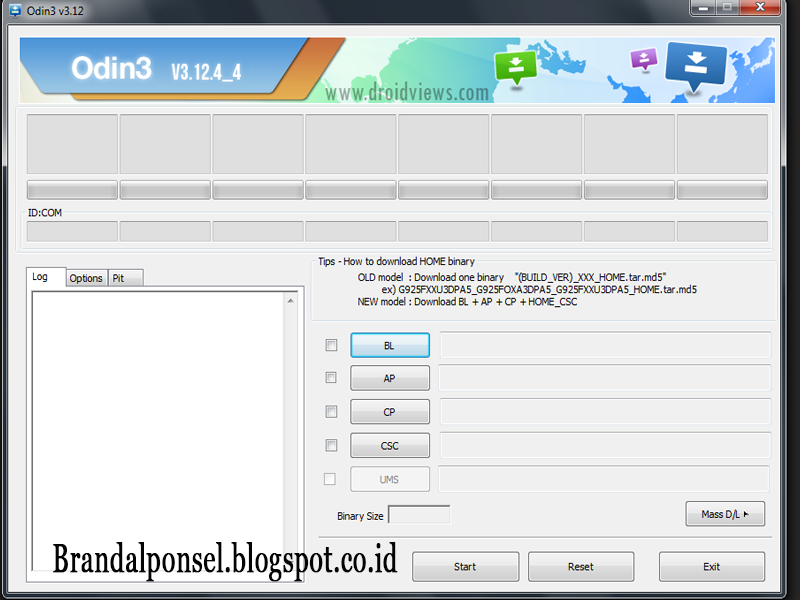
Task: Click the disabled UMS button
Action: point(390,479)
